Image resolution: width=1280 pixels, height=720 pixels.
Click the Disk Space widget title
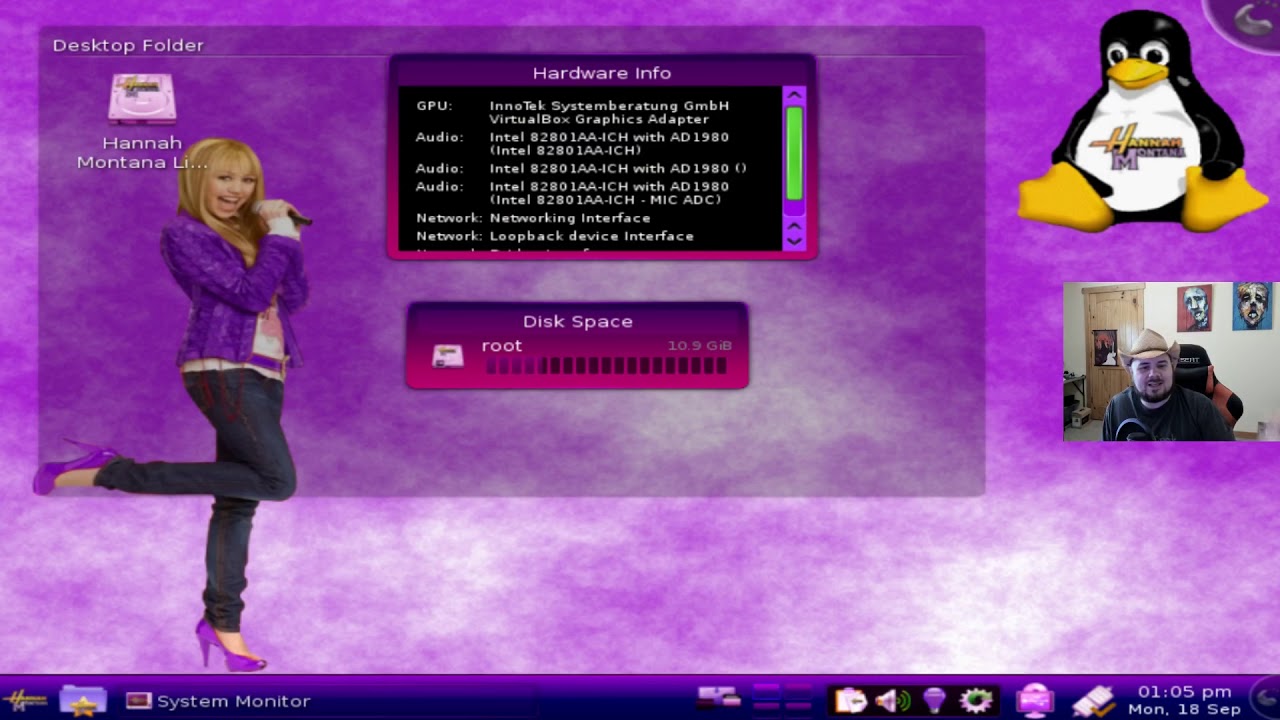(577, 321)
